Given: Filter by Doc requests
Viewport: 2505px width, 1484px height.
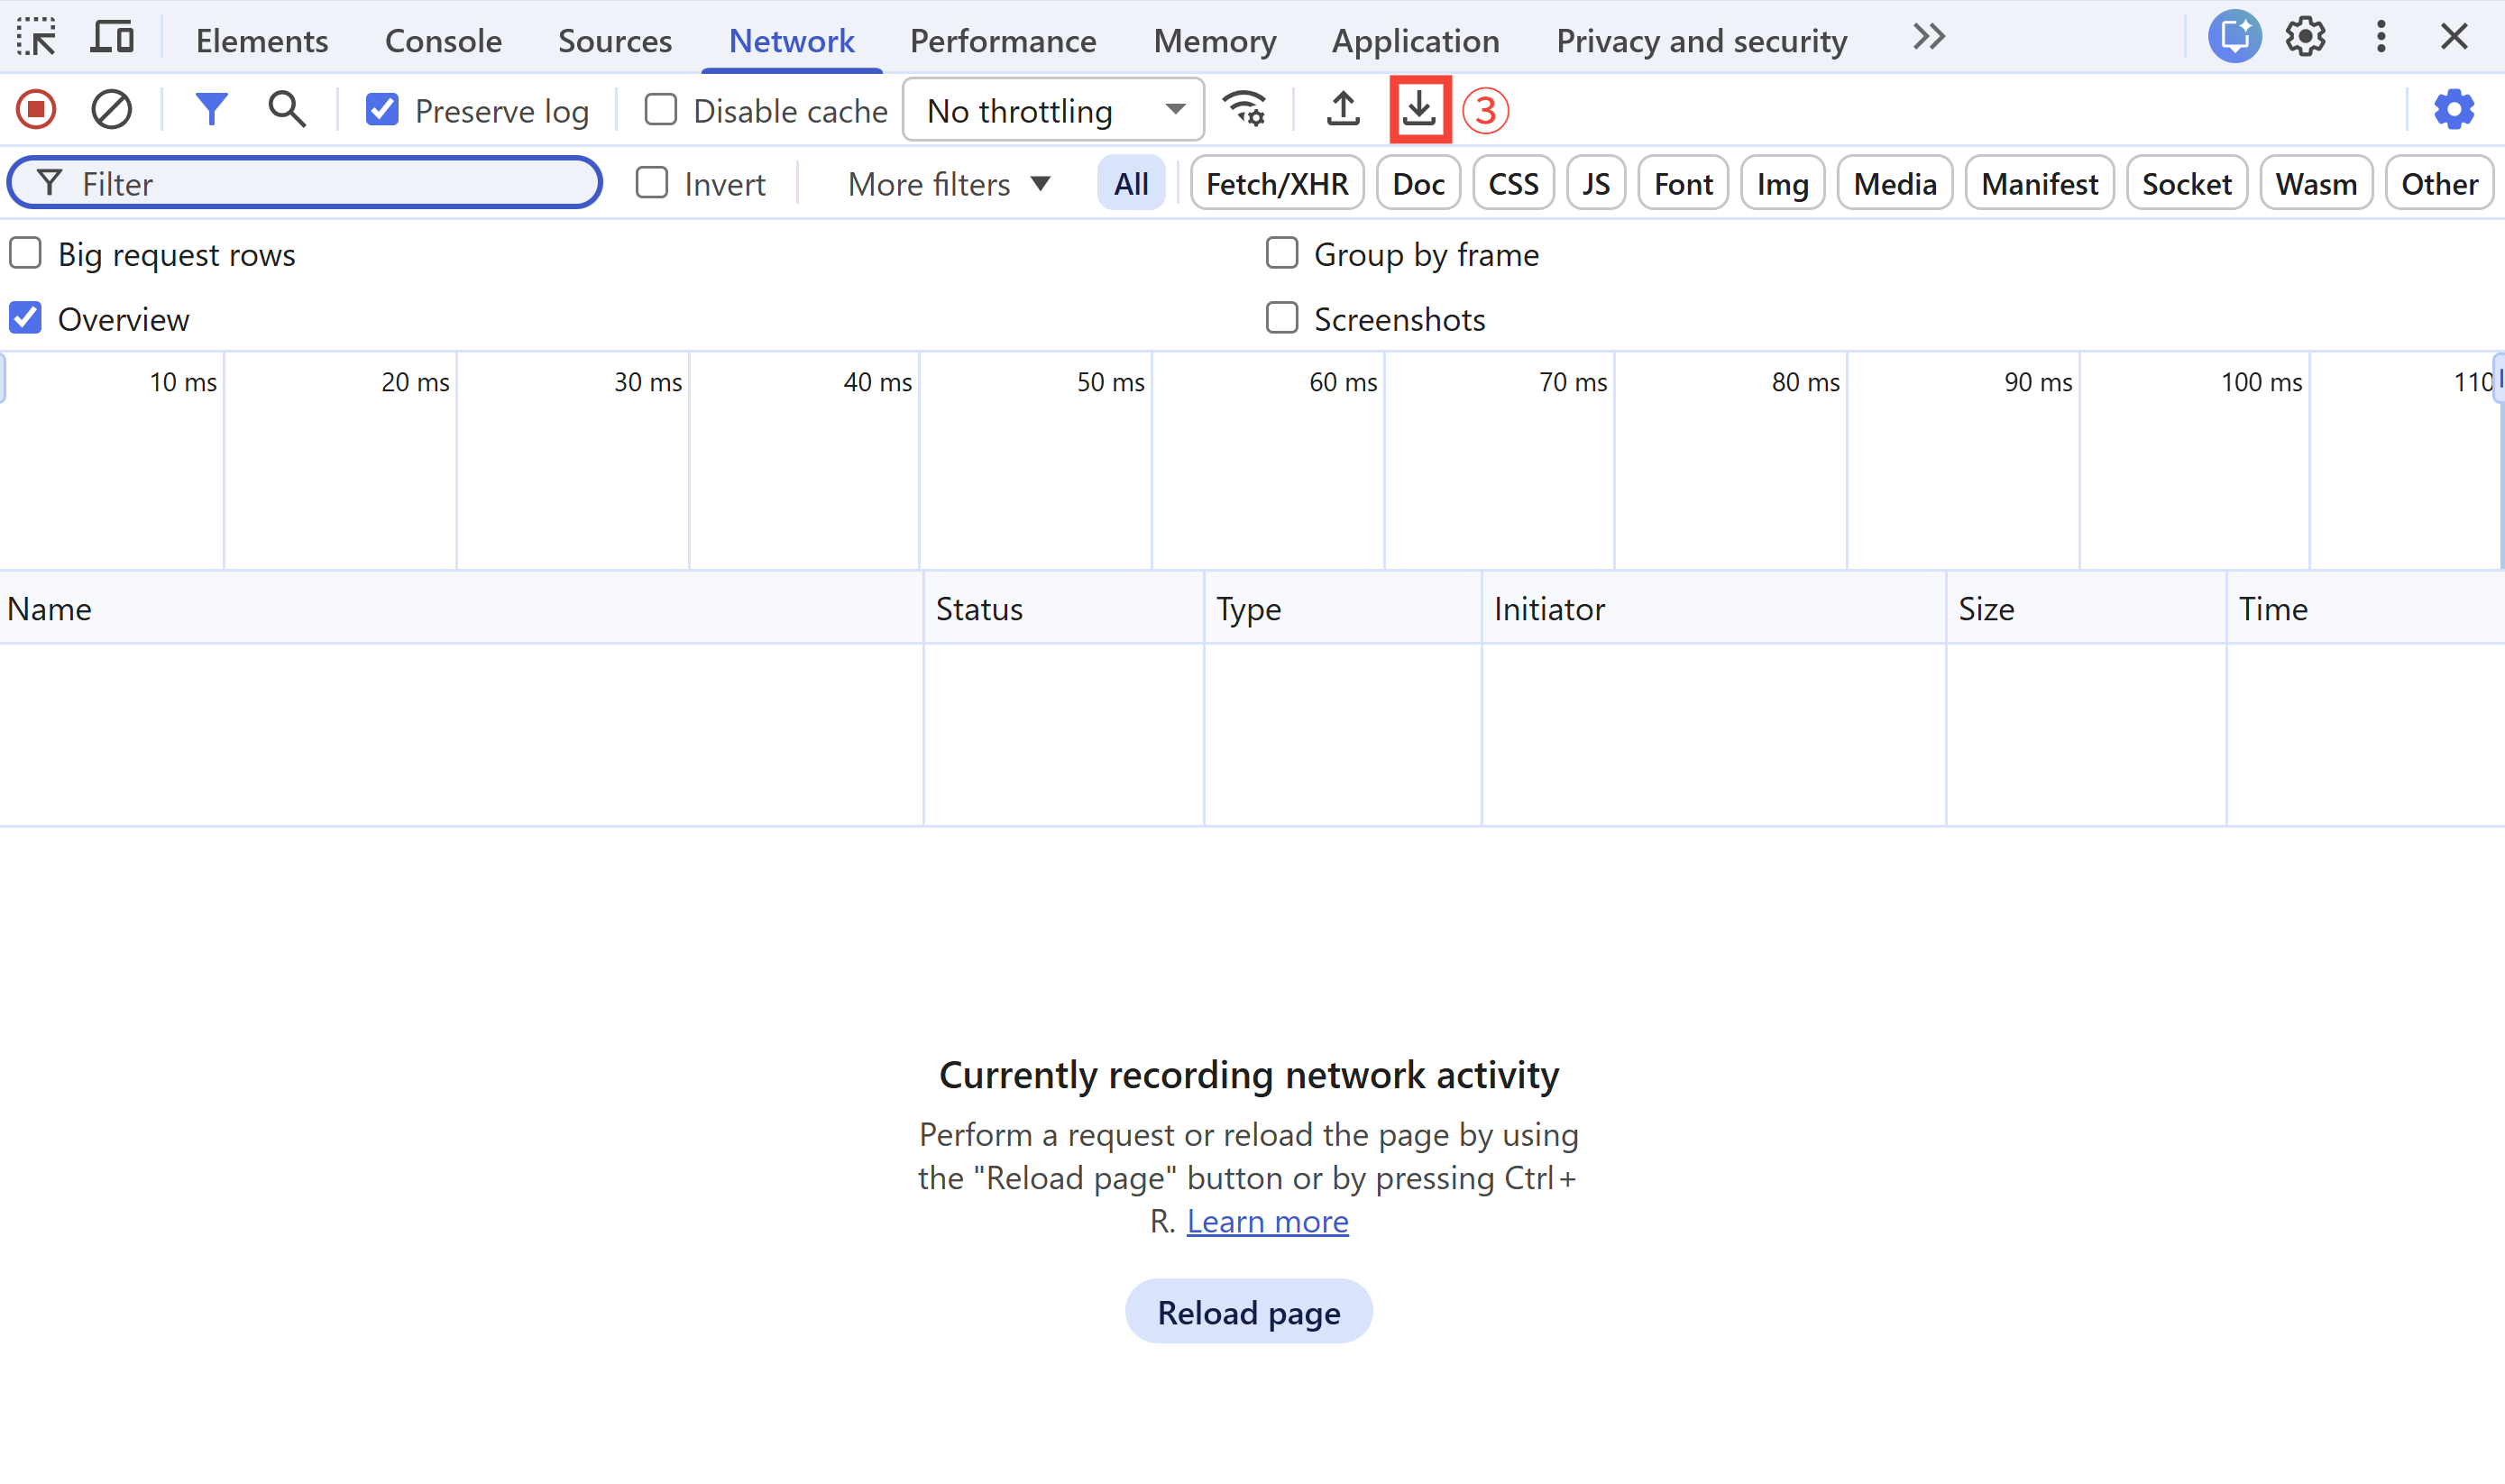Looking at the screenshot, I should pos(1419,184).
